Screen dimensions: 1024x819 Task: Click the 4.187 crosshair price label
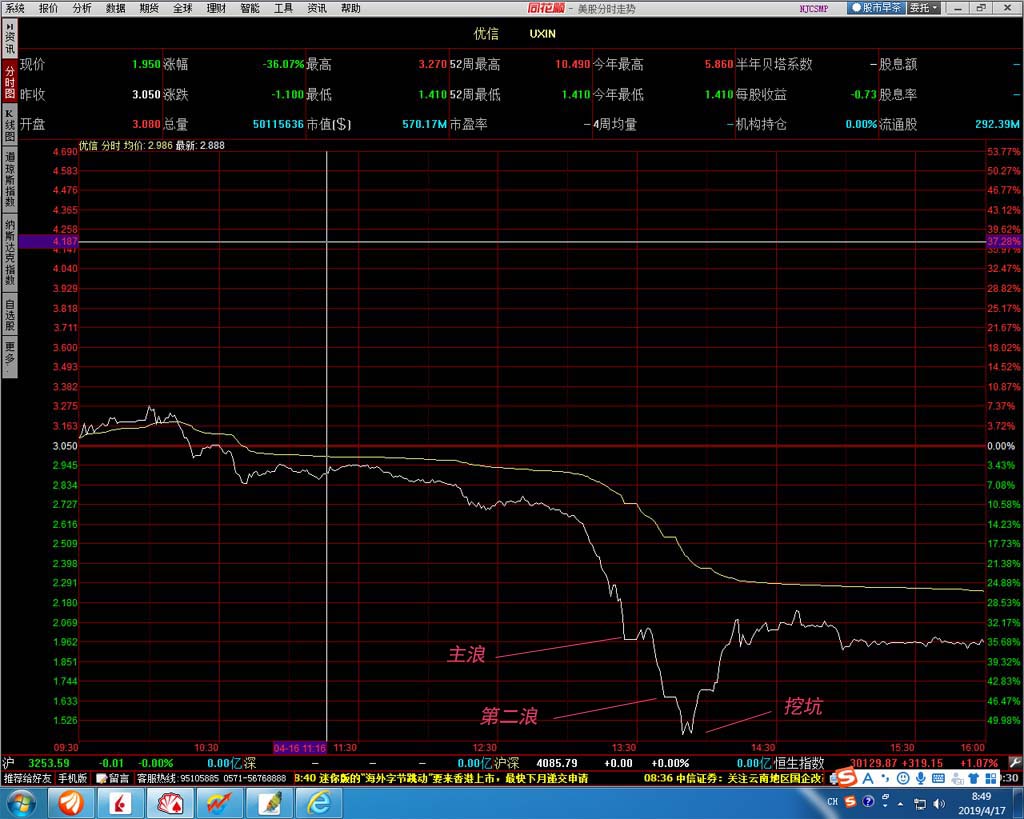point(48,241)
